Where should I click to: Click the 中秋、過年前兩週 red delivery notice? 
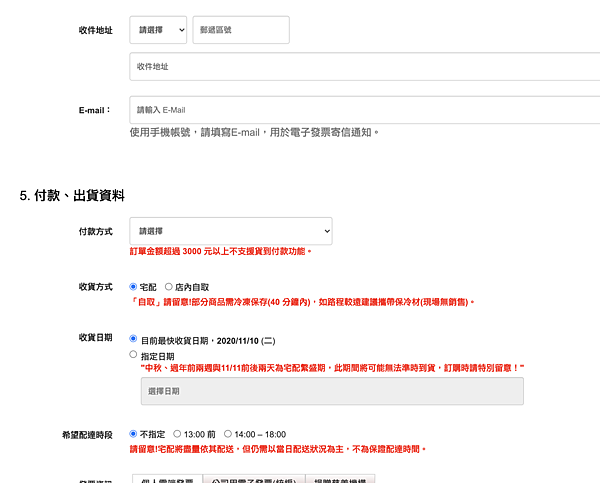tap(332, 368)
